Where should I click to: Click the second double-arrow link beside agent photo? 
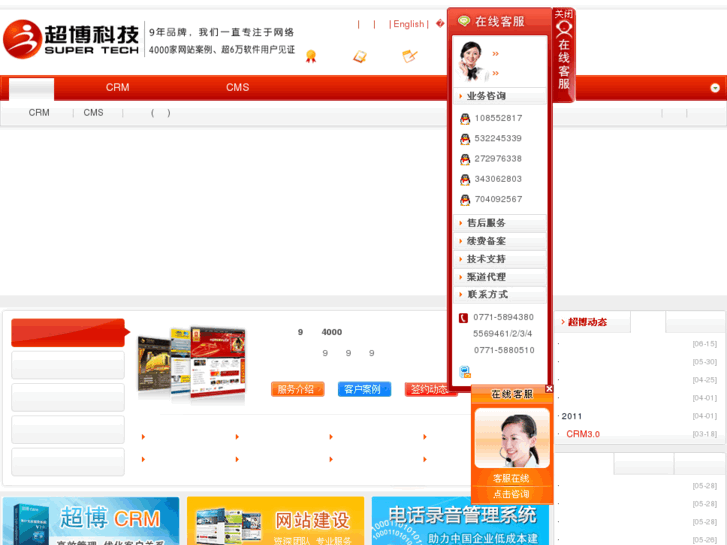pyautogui.click(x=495, y=73)
